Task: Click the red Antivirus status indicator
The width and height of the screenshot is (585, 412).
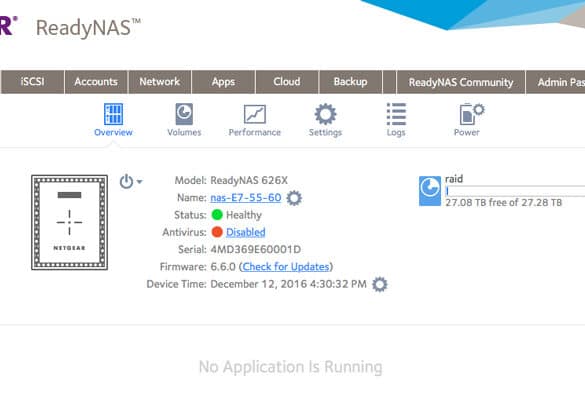Action: pos(217,232)
